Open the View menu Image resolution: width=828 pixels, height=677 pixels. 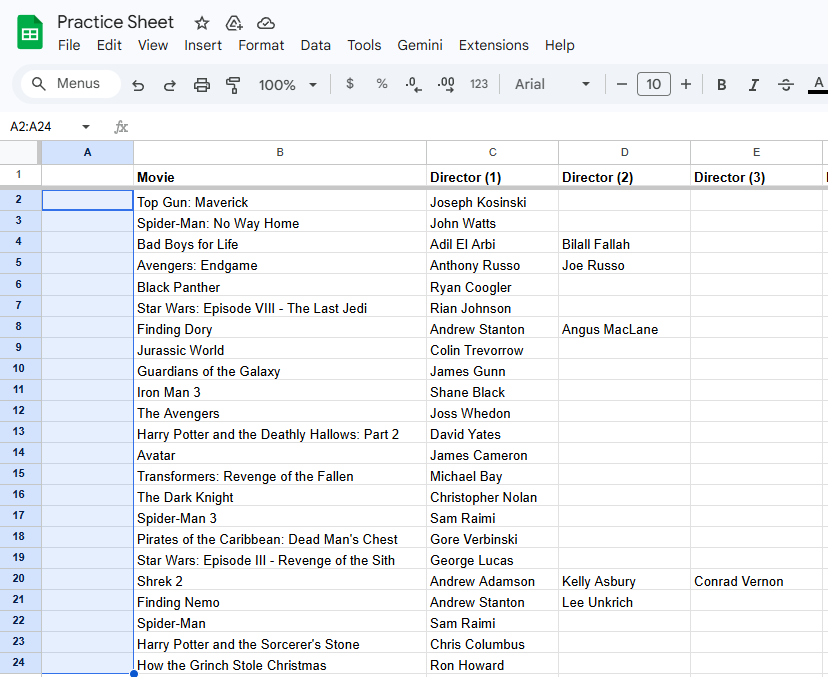(x=153, y=45)
